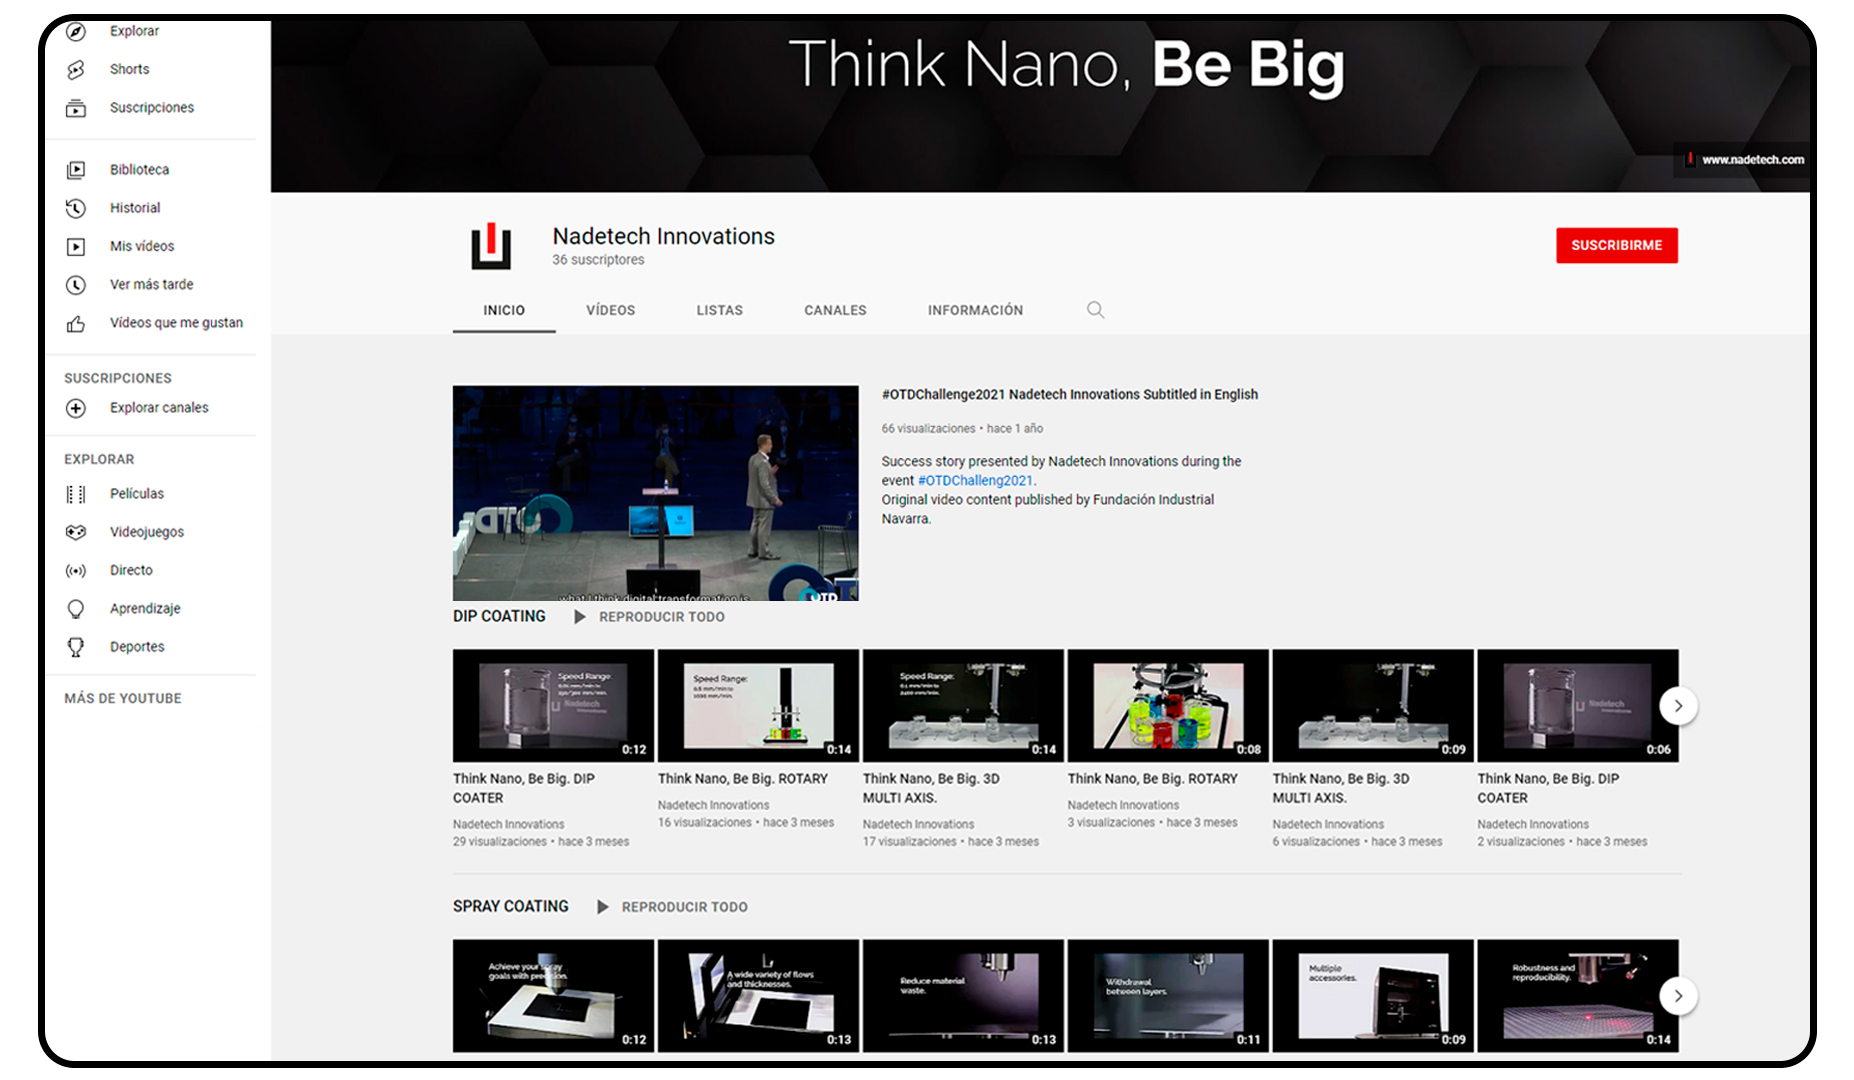Click the Suscripciones sidebar icon
This screenshot has height=1080, width=1854.
click(76, 108)
